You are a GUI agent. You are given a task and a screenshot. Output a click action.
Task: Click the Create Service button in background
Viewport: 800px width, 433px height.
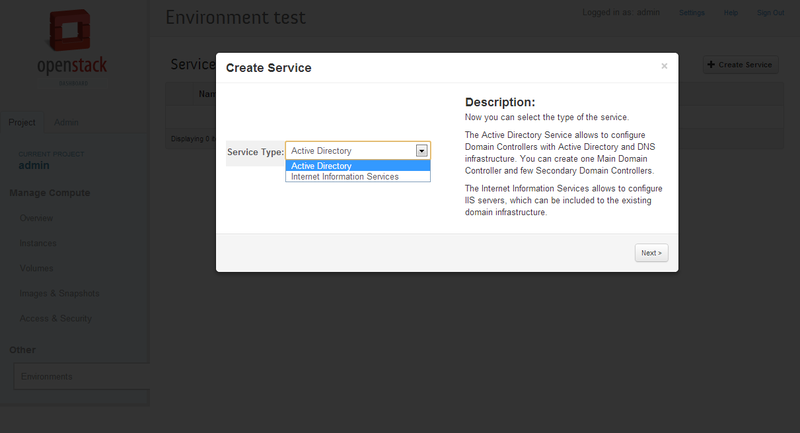click(x=740, y=65)
